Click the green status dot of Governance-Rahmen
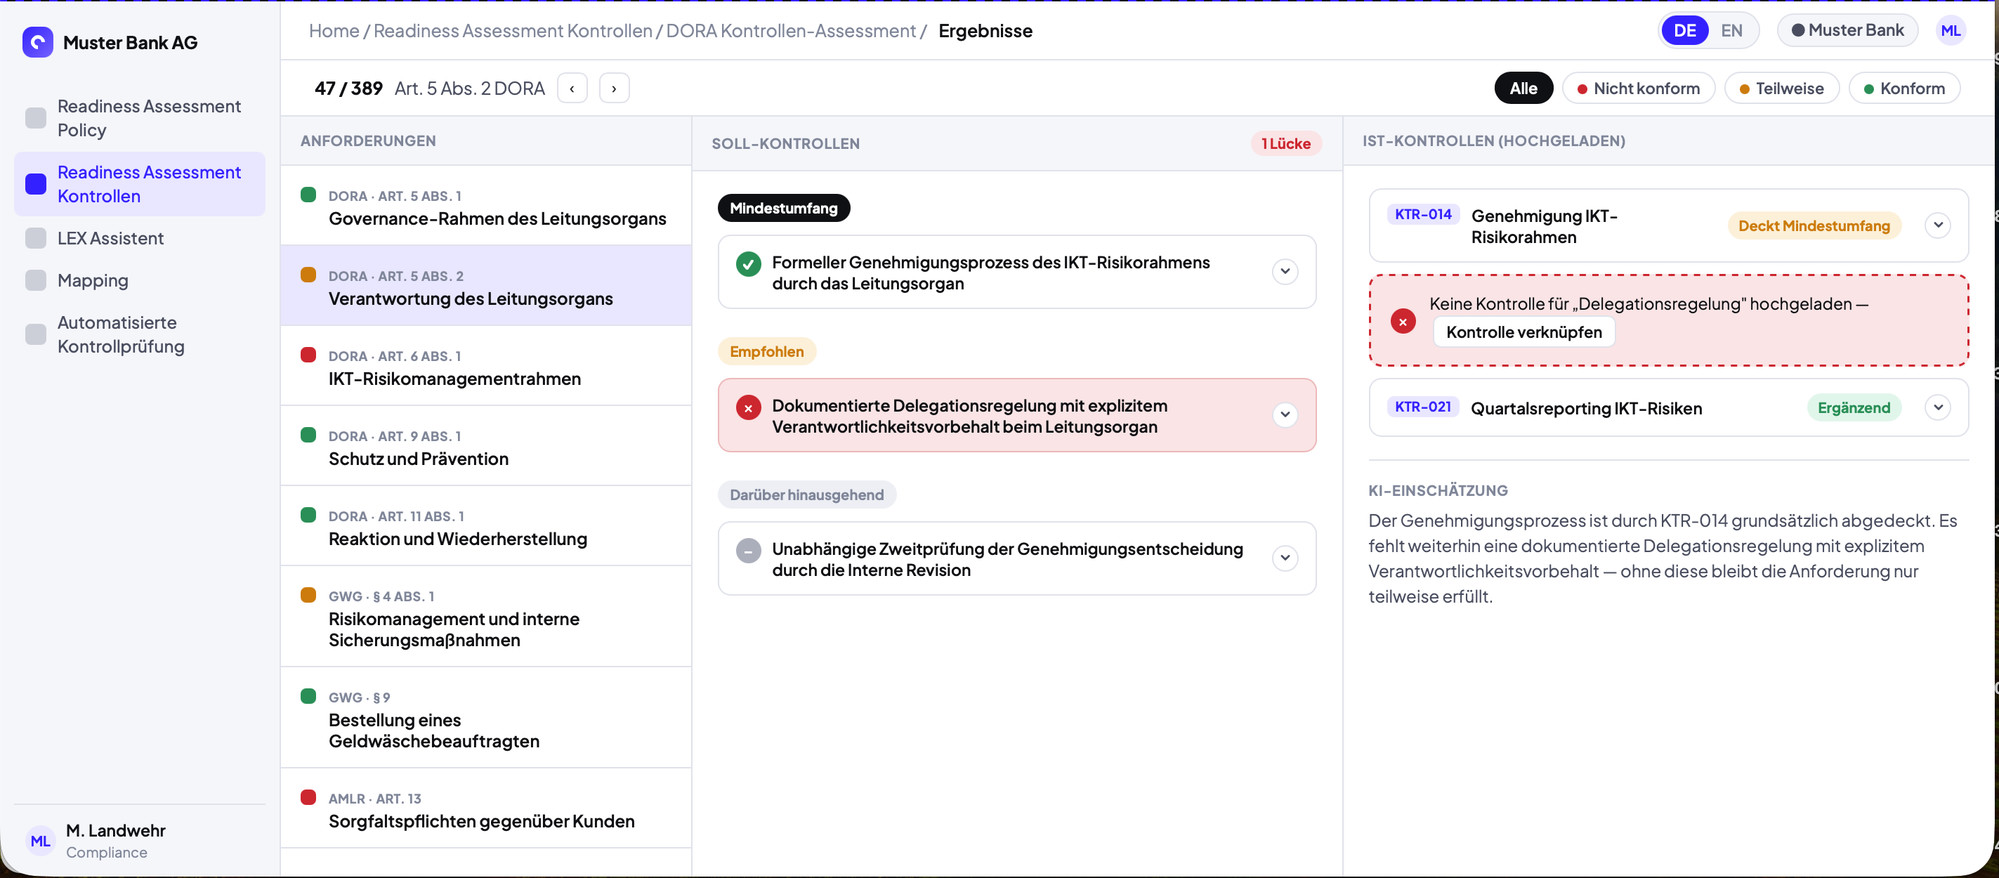Viewport: 1999px width, 878px height. coord(308,195)
